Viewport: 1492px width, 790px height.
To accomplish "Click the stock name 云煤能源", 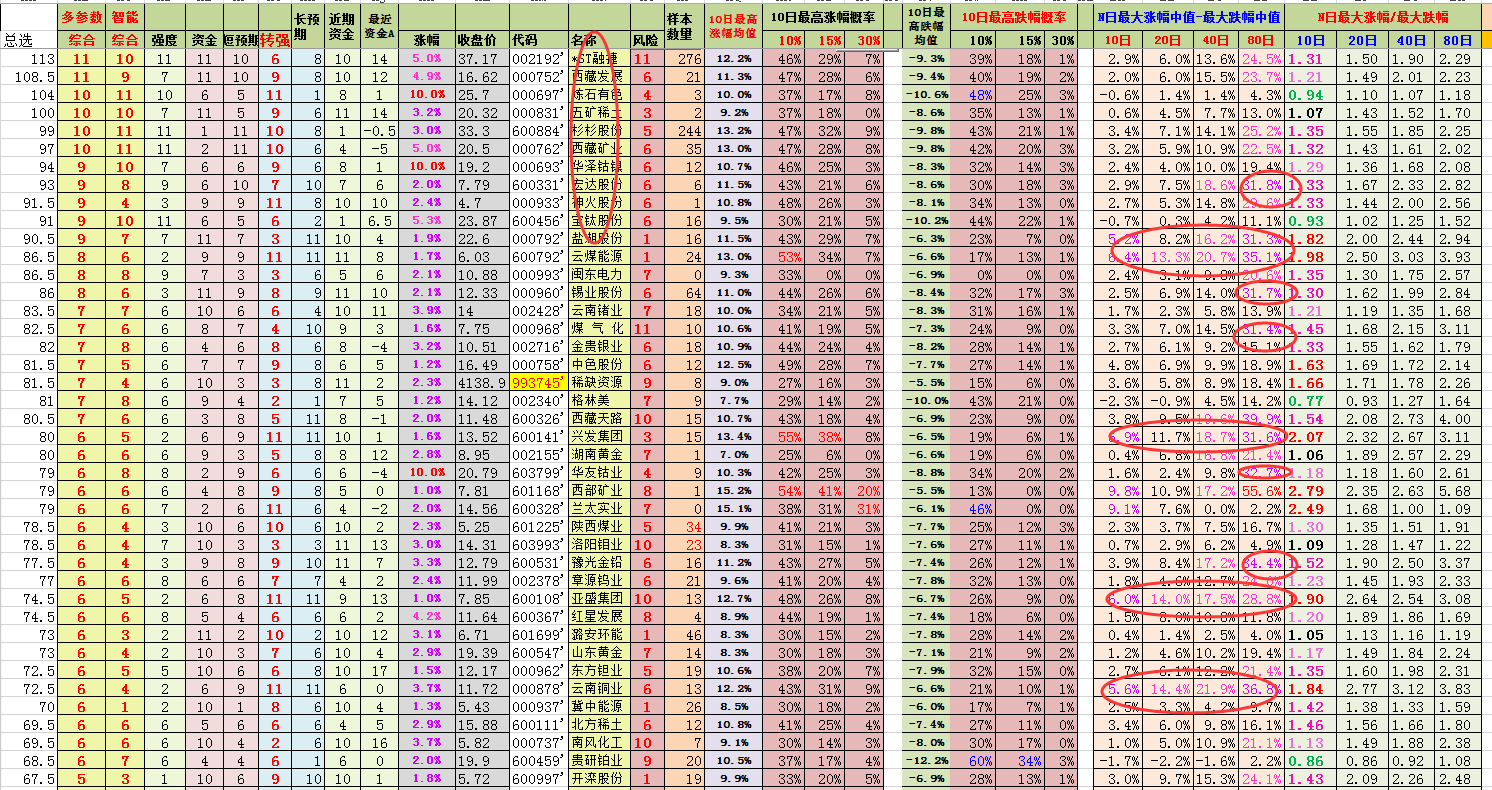I will 598,257.
